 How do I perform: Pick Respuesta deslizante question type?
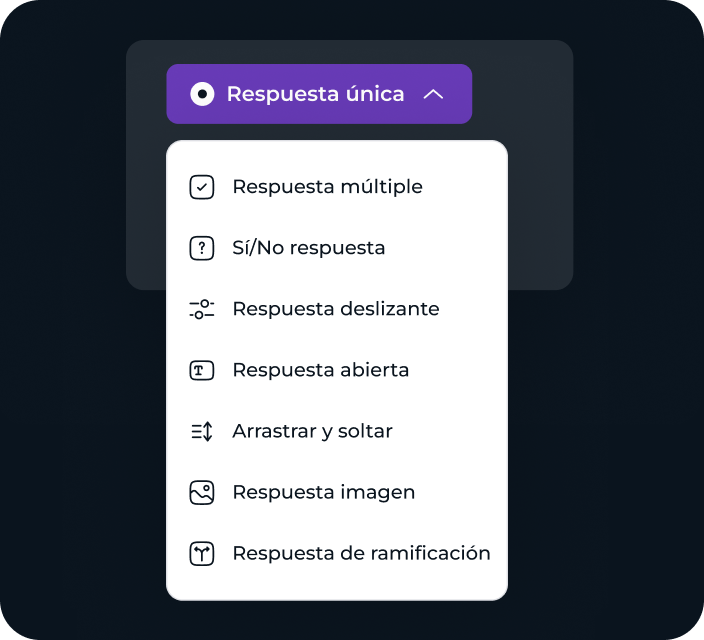(336, 309)
